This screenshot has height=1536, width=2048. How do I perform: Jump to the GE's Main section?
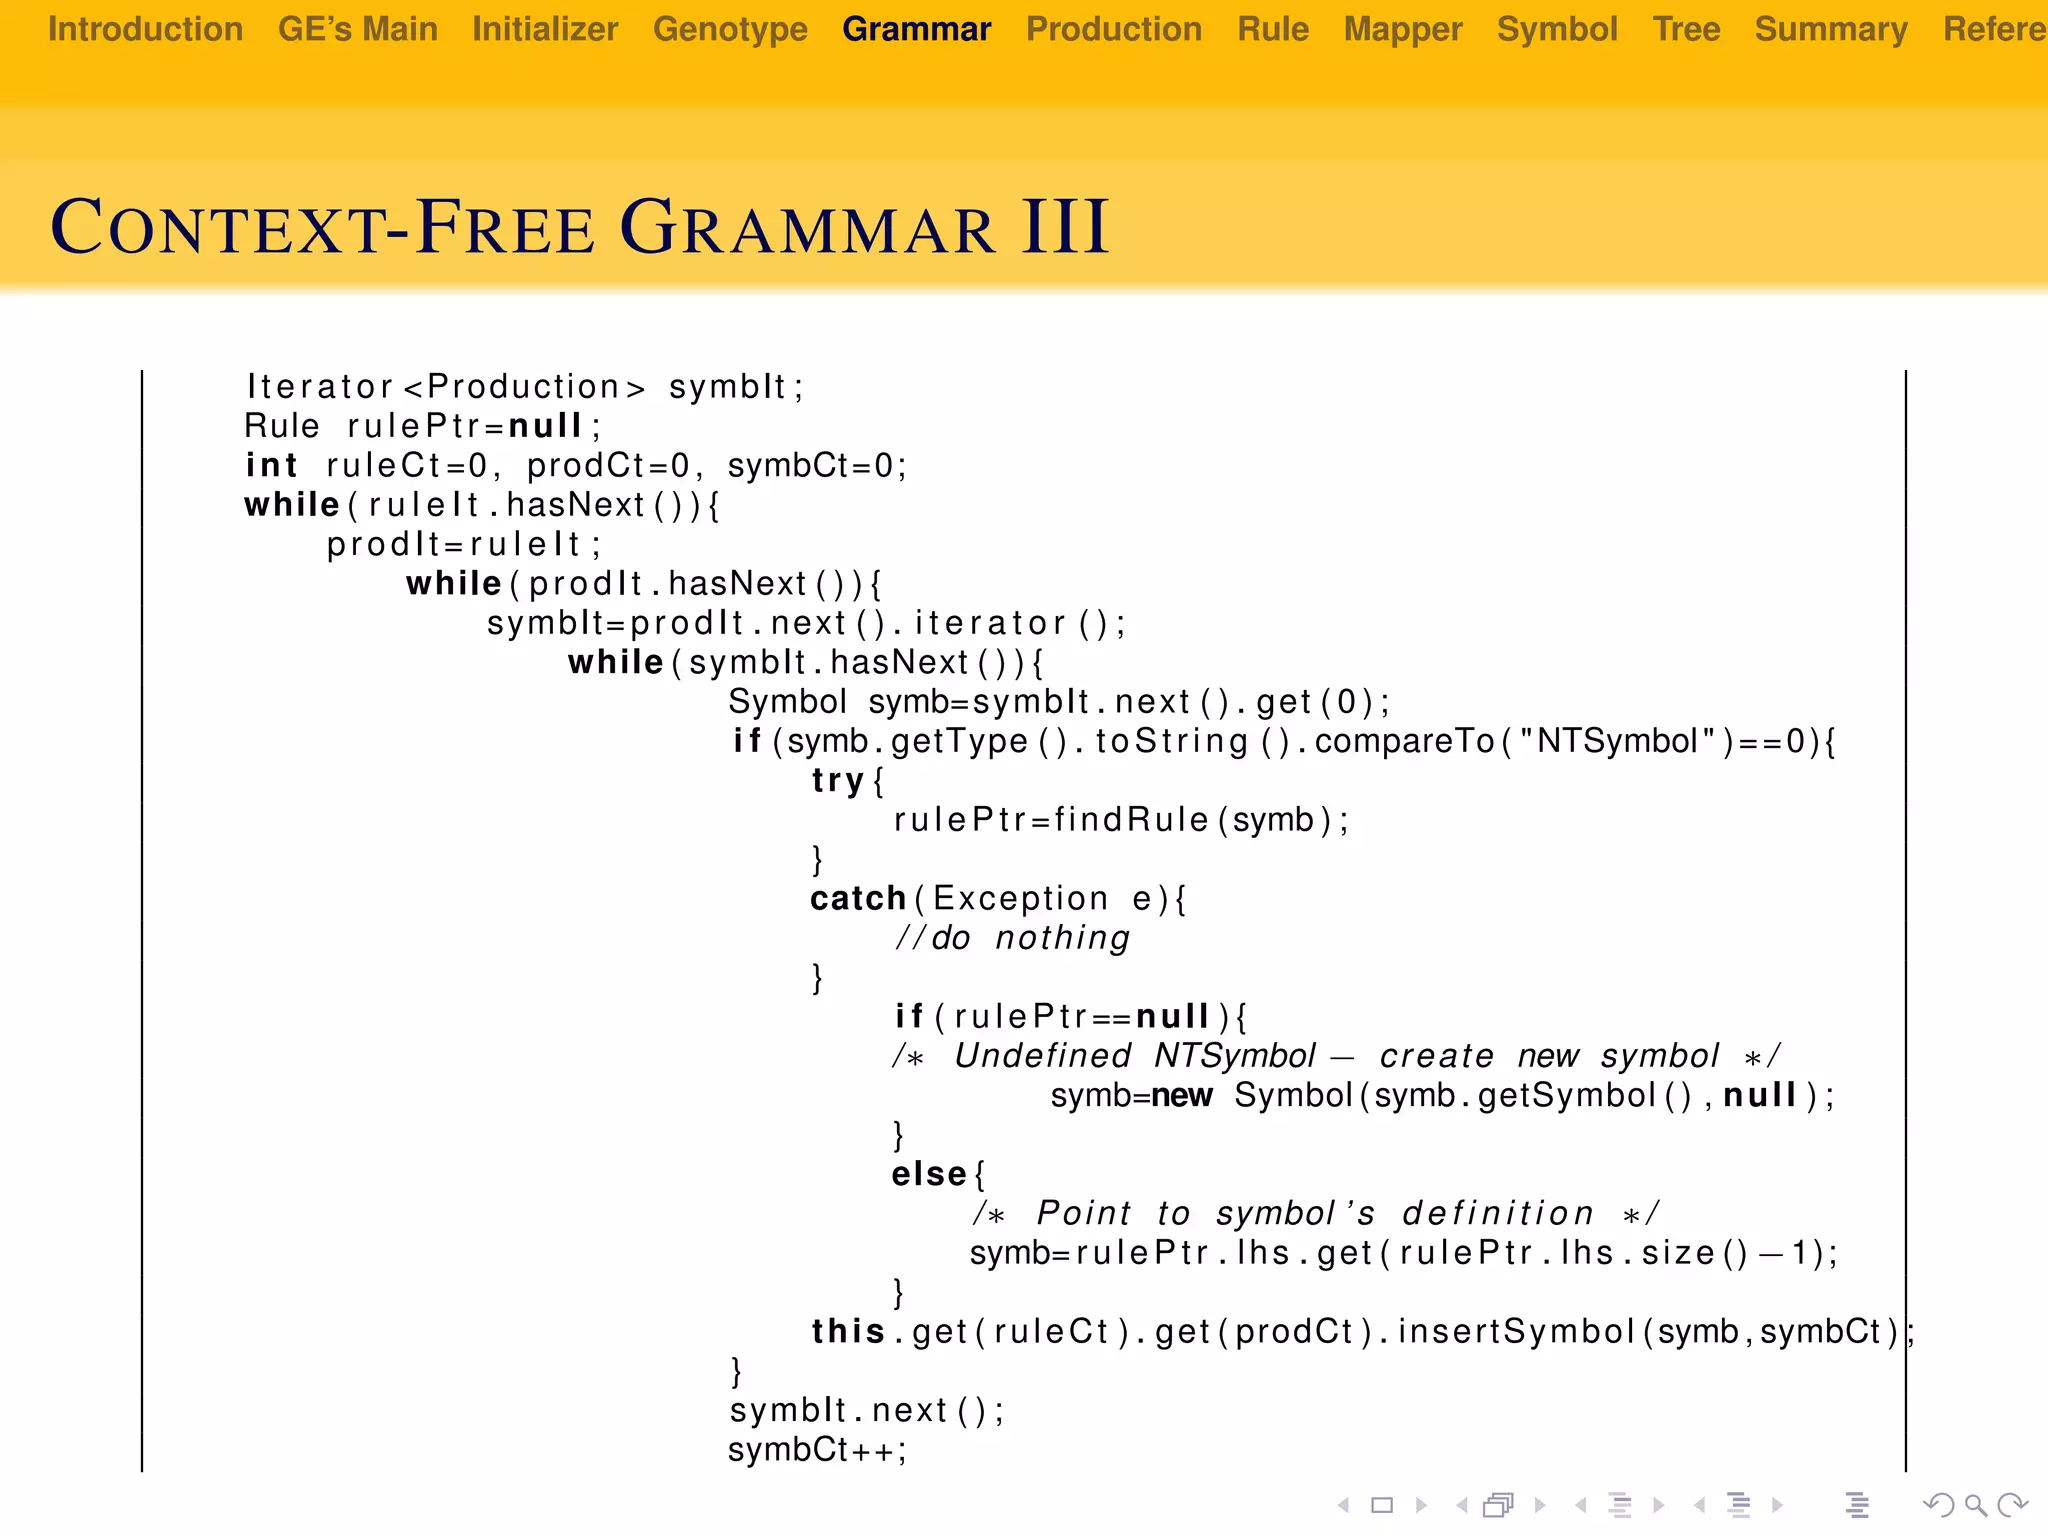[x=358, y=29]
